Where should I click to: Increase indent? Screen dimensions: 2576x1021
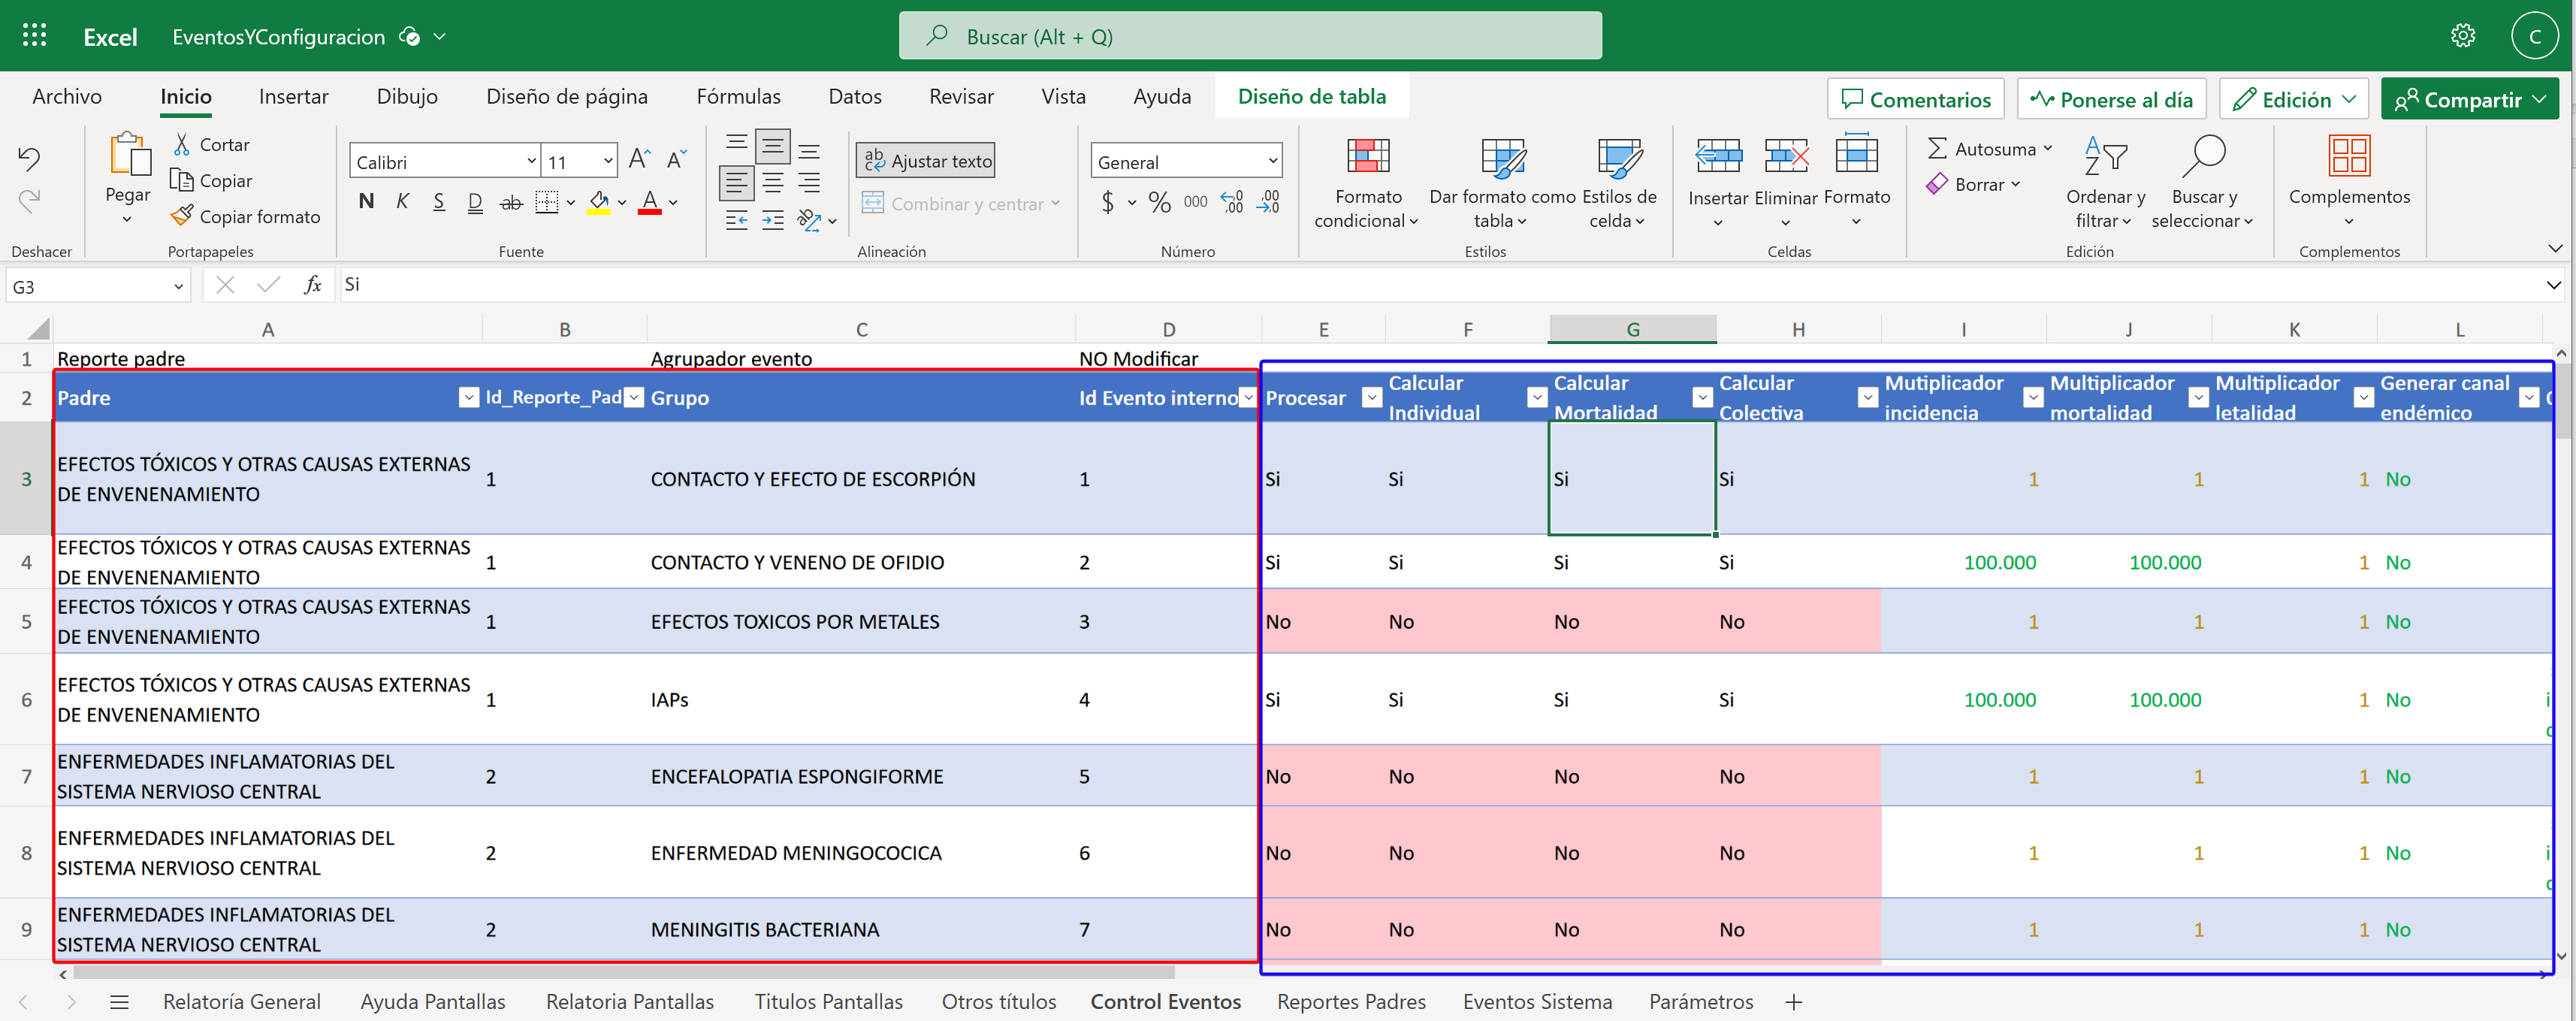pyautogui.click(x=773, y=220)
